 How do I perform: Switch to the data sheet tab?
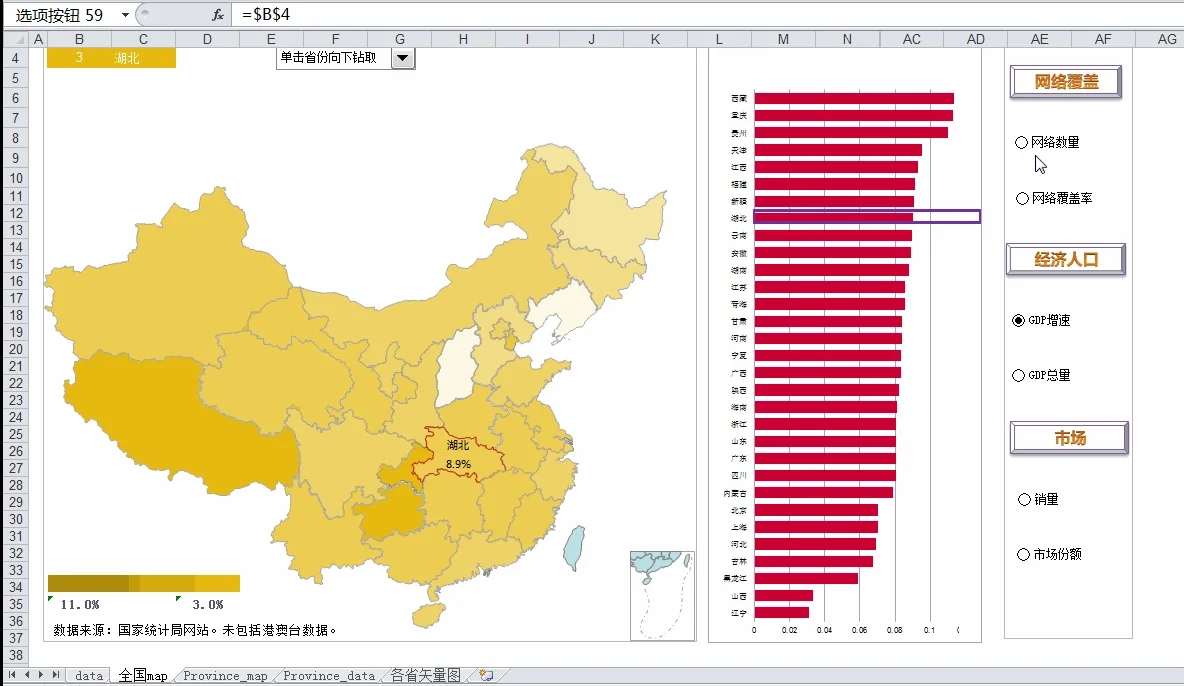point(88,675)
